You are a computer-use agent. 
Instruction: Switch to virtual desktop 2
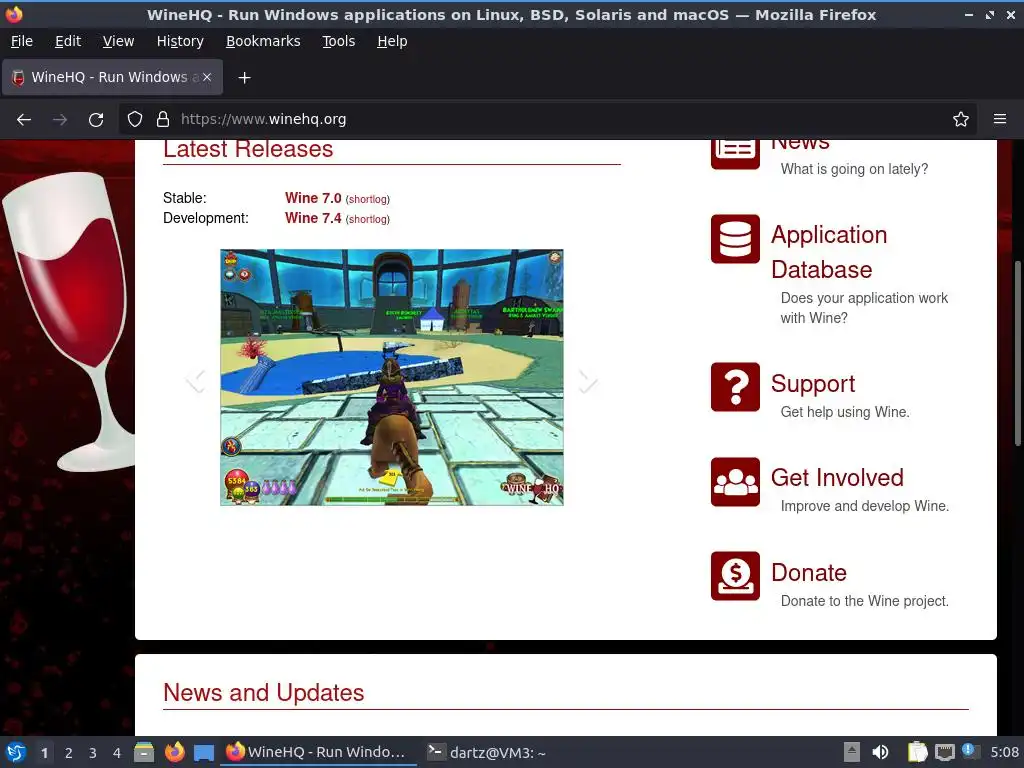(69, 753)
